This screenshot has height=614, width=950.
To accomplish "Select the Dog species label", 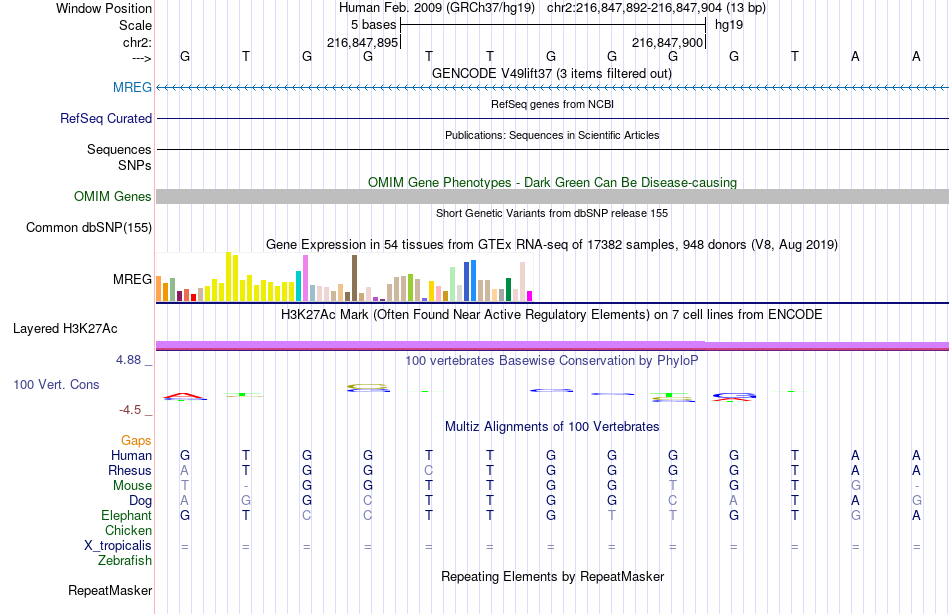I will point(140,501).
